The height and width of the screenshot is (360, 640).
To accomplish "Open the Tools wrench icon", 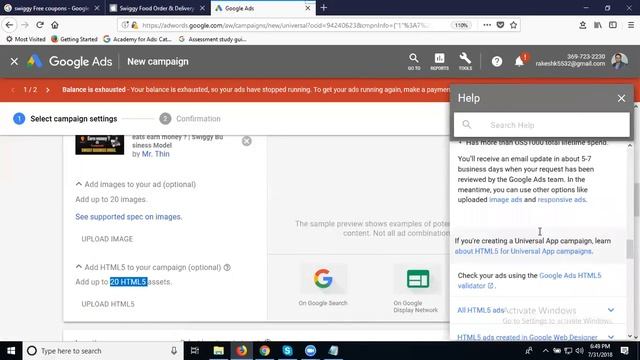I will point(465,62).
